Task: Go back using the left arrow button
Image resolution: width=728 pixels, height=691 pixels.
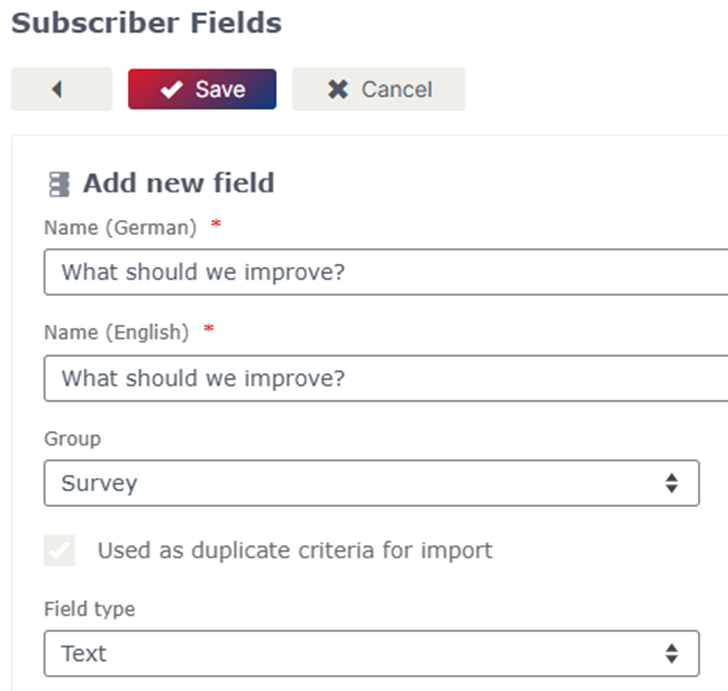Action: pos(61,89)
